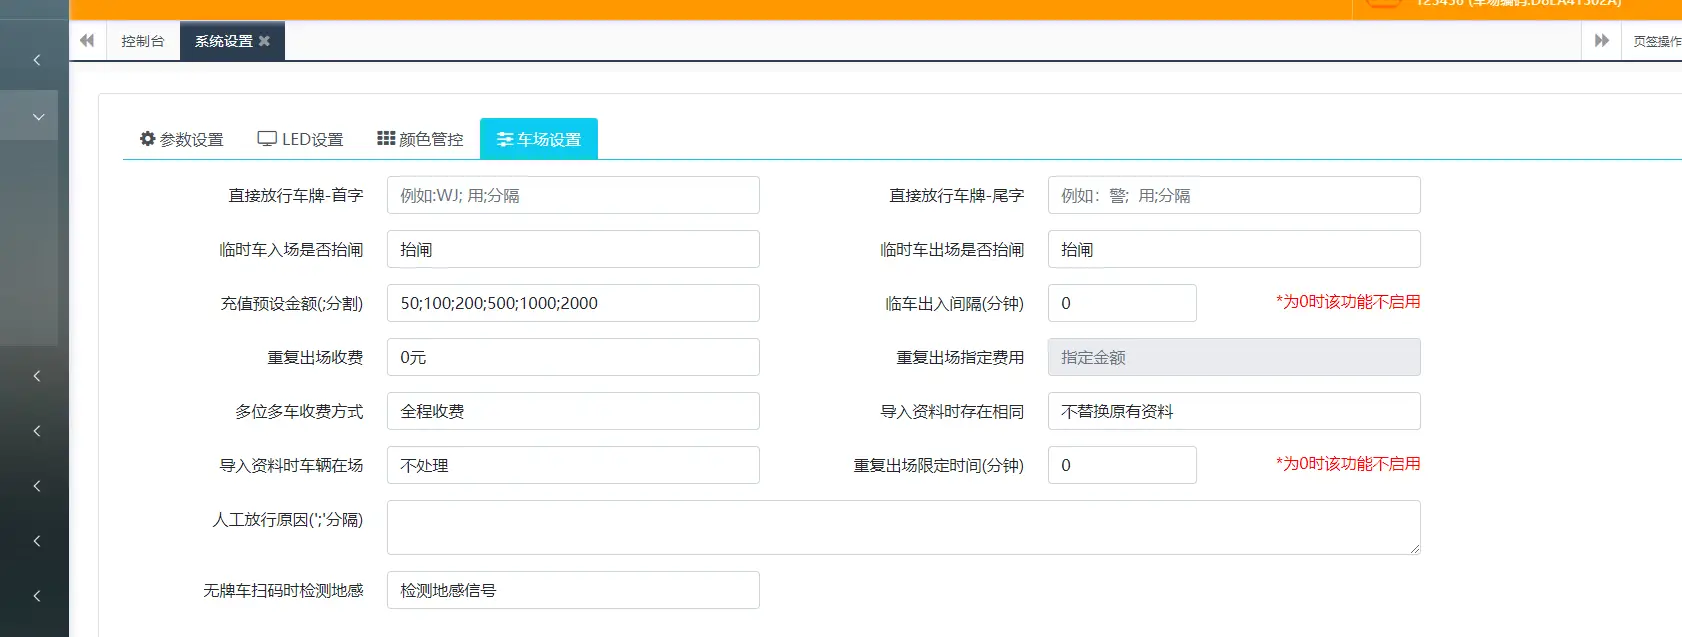Click the 临车出入间隔(分钟) number field
Screen dimensions: 1682x637
click(x=1121, y=303)
